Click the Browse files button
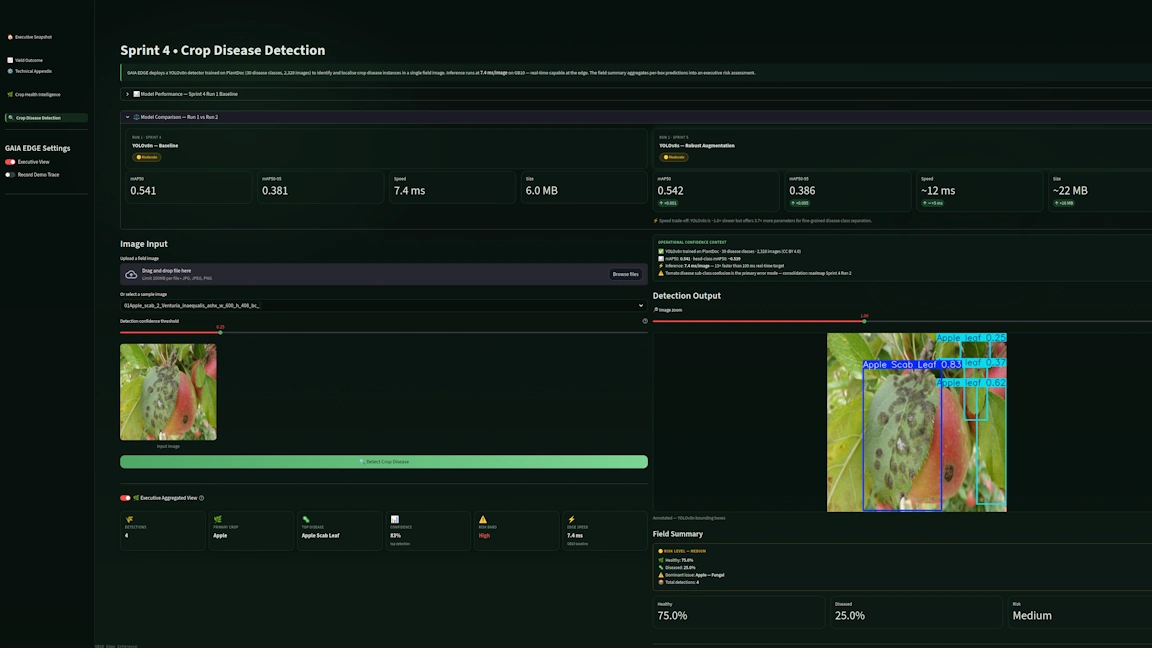The height and width of the screenshot is (648, 1152). (625, 274)
